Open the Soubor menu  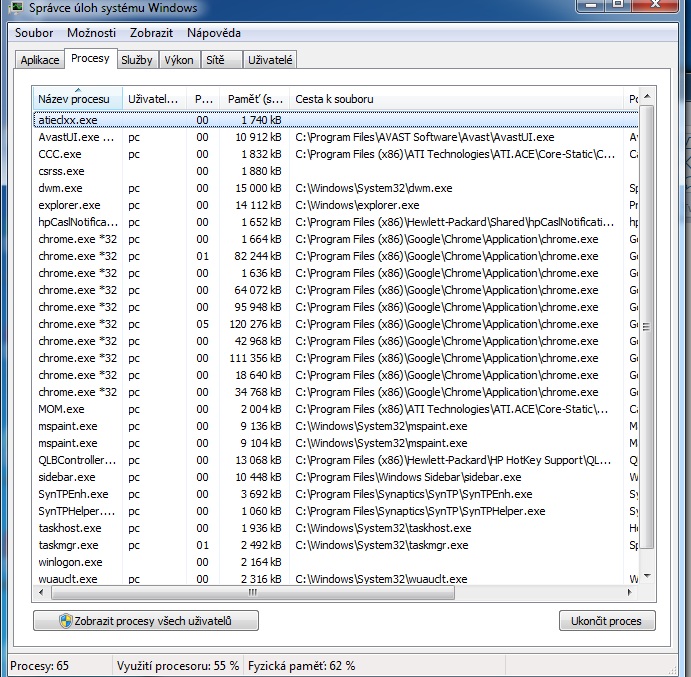pos(34,33)
